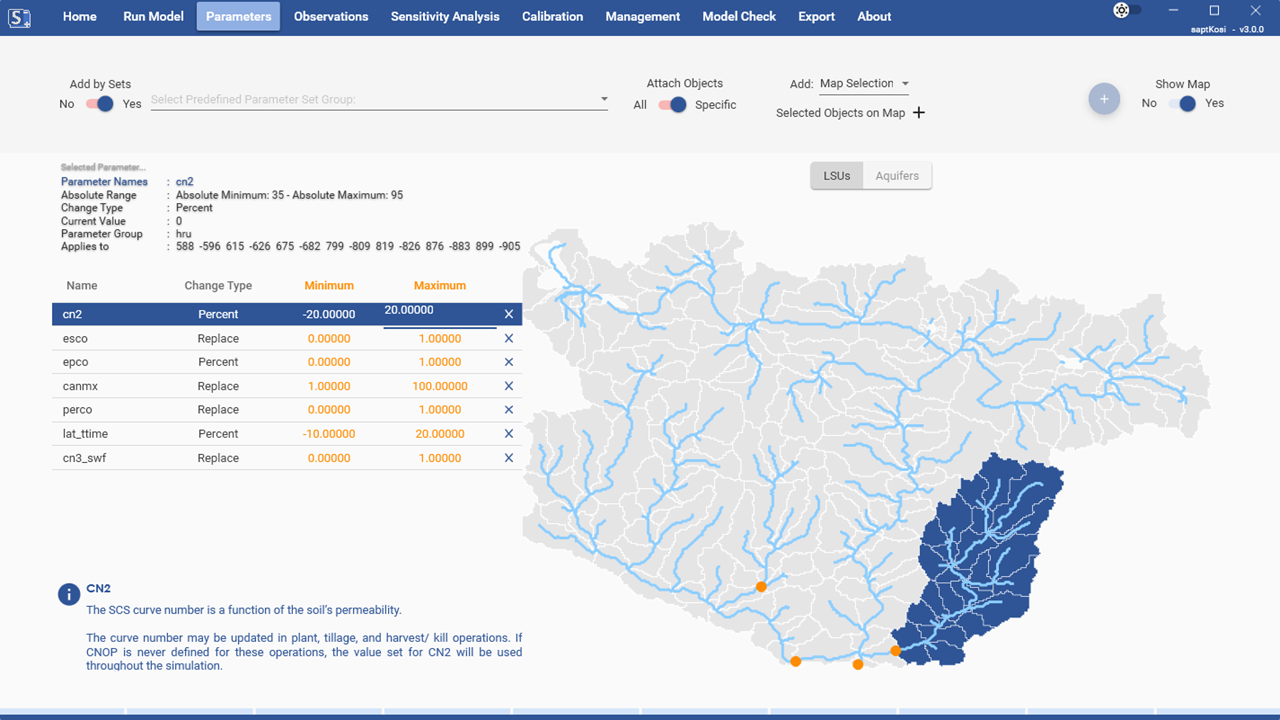Open the Predefined Parameter Set Group dropdown

(379, 99)
